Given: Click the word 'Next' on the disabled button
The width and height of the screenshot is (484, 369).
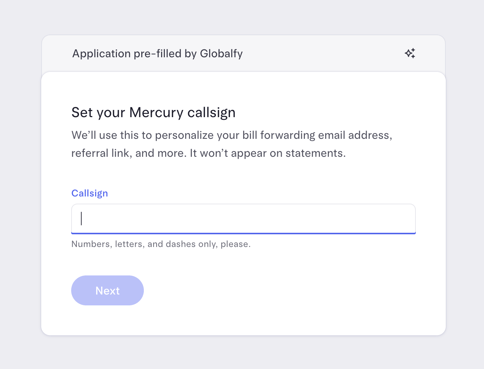Looking at the screenshot, I should pyautogui.click(x=107, y=291).
